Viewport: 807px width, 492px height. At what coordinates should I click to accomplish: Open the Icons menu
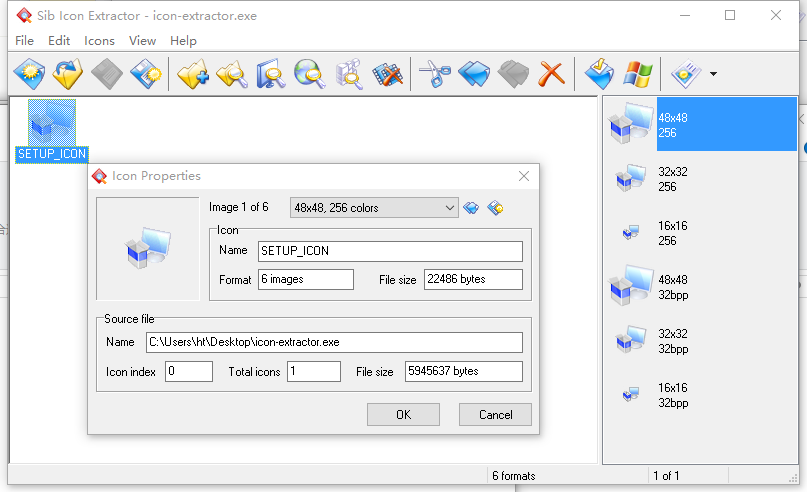tap(99, 41)
